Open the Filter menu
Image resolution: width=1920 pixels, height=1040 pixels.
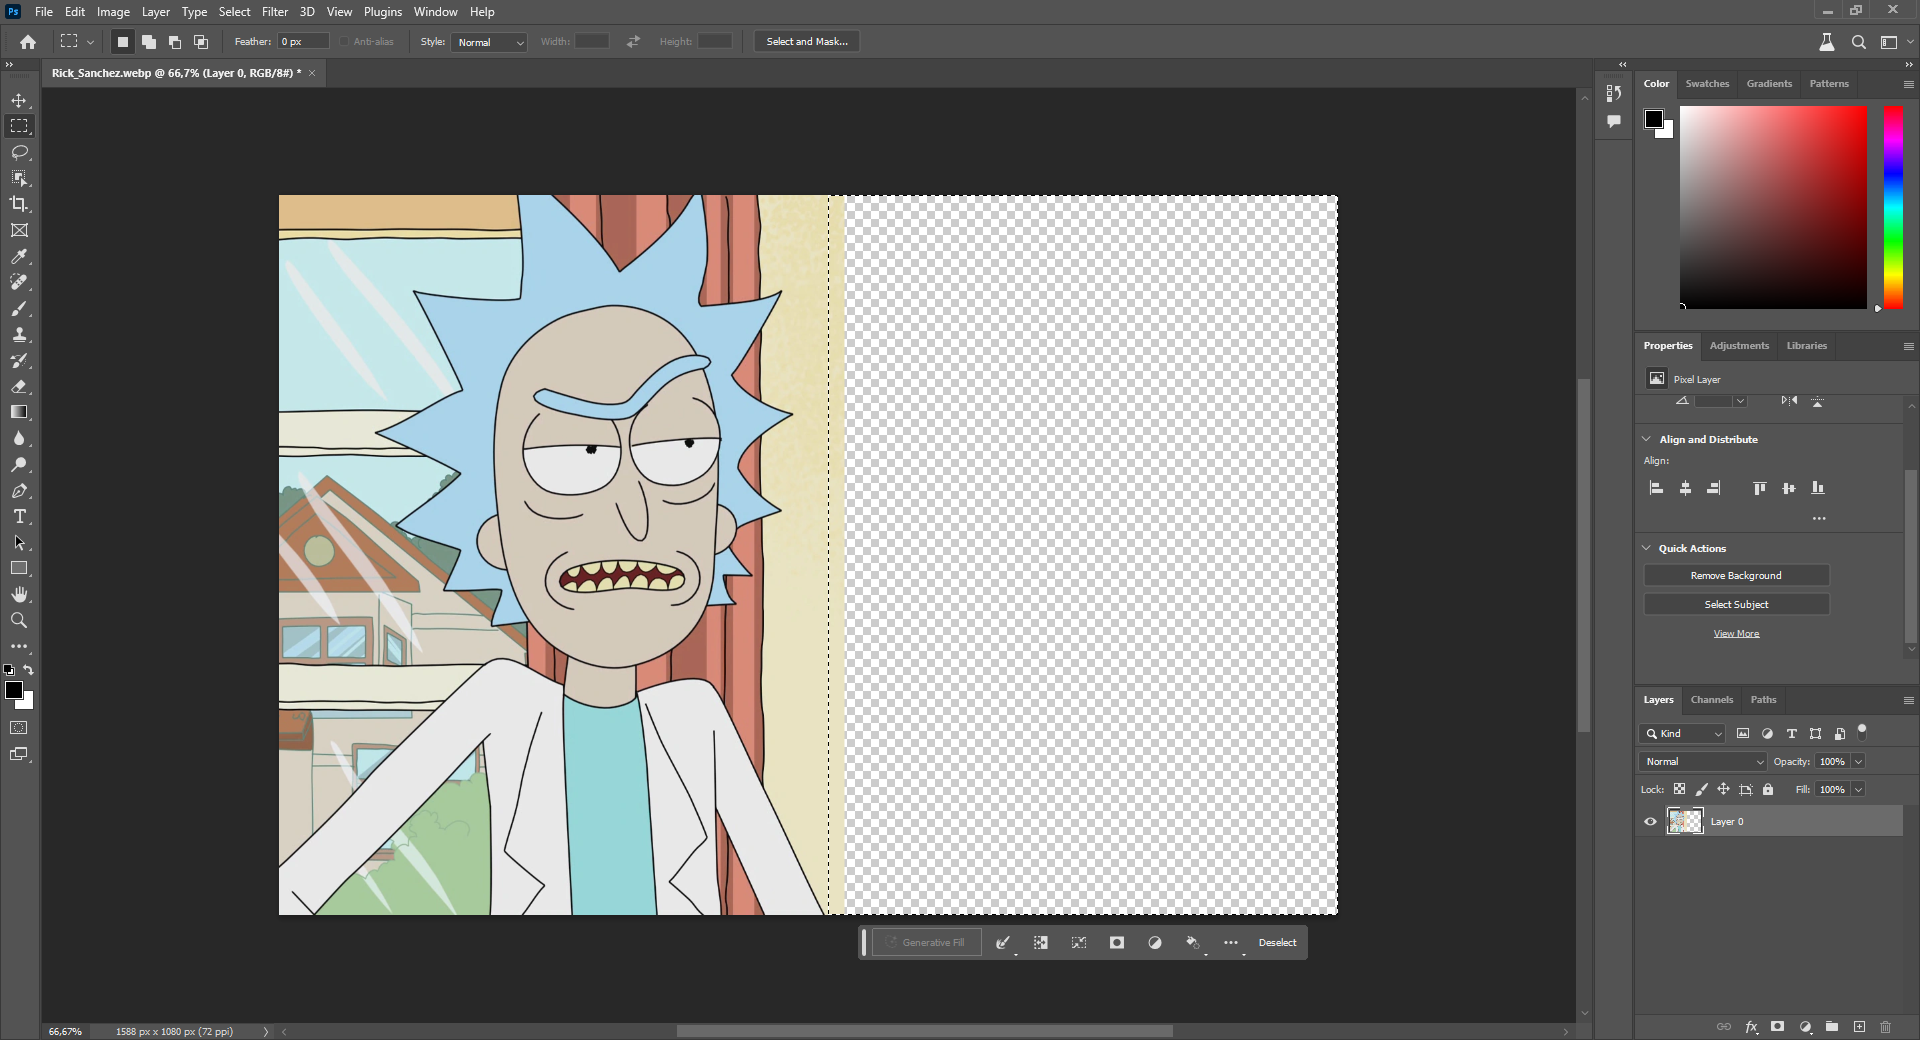pyautogui.click(x=275, y=12)
